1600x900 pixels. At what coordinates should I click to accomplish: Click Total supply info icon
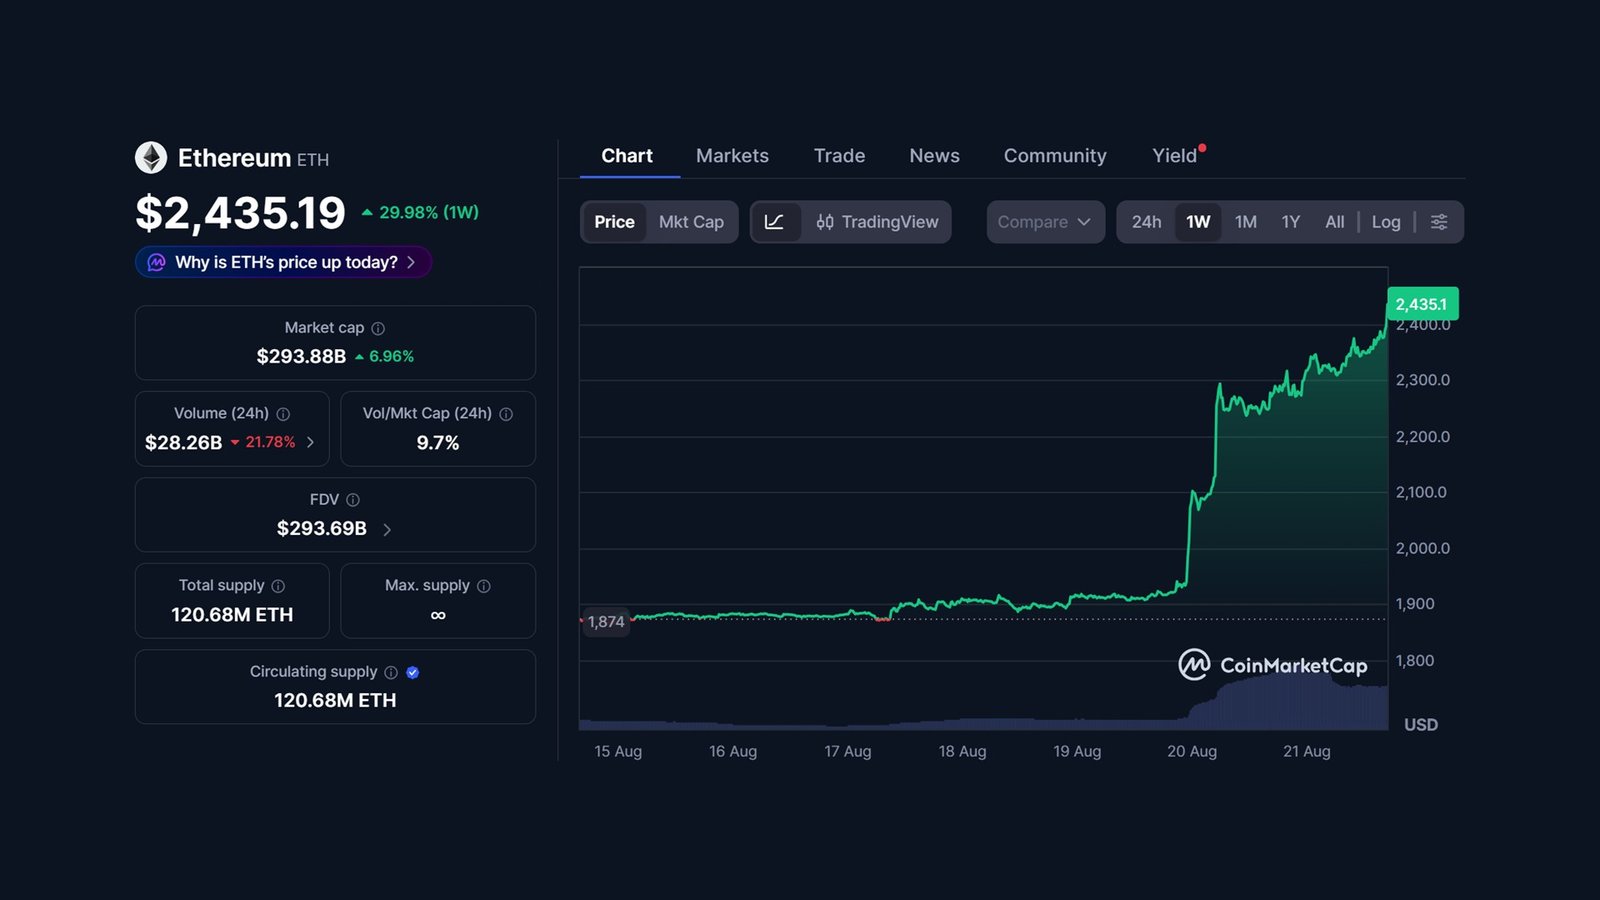[x=278, y=586]
